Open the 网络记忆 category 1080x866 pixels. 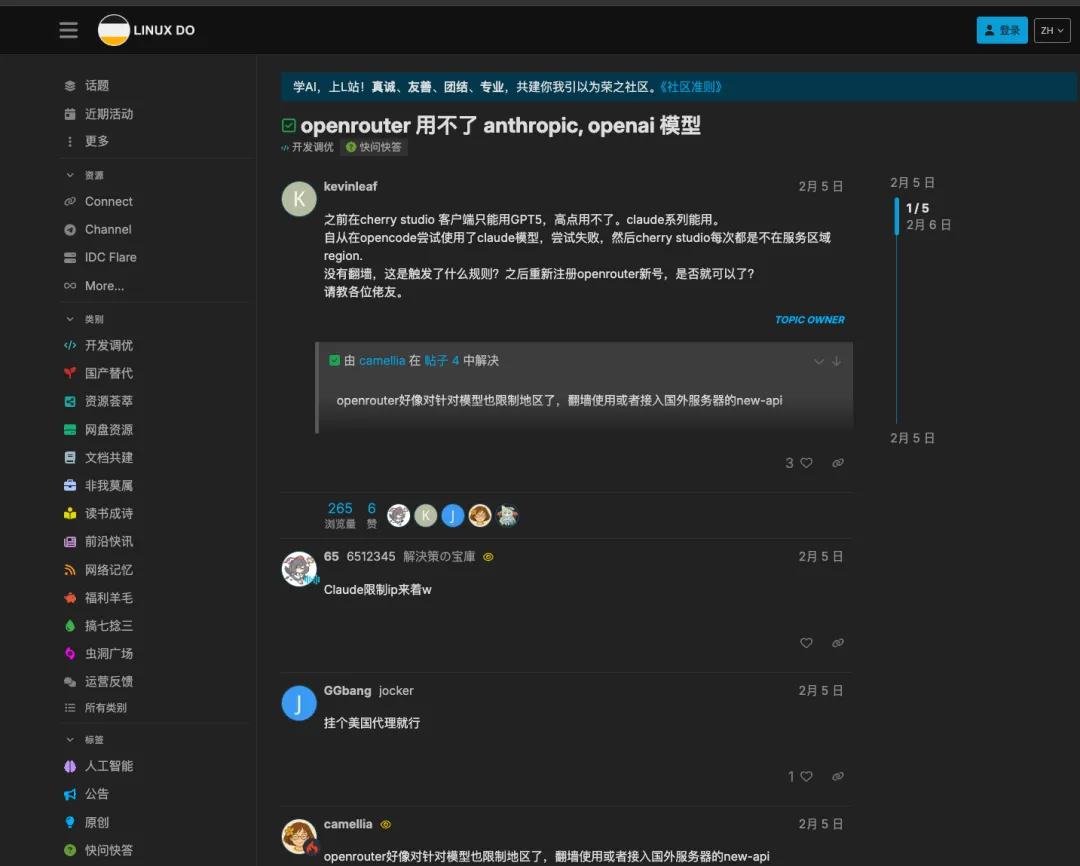pos(108,570)
